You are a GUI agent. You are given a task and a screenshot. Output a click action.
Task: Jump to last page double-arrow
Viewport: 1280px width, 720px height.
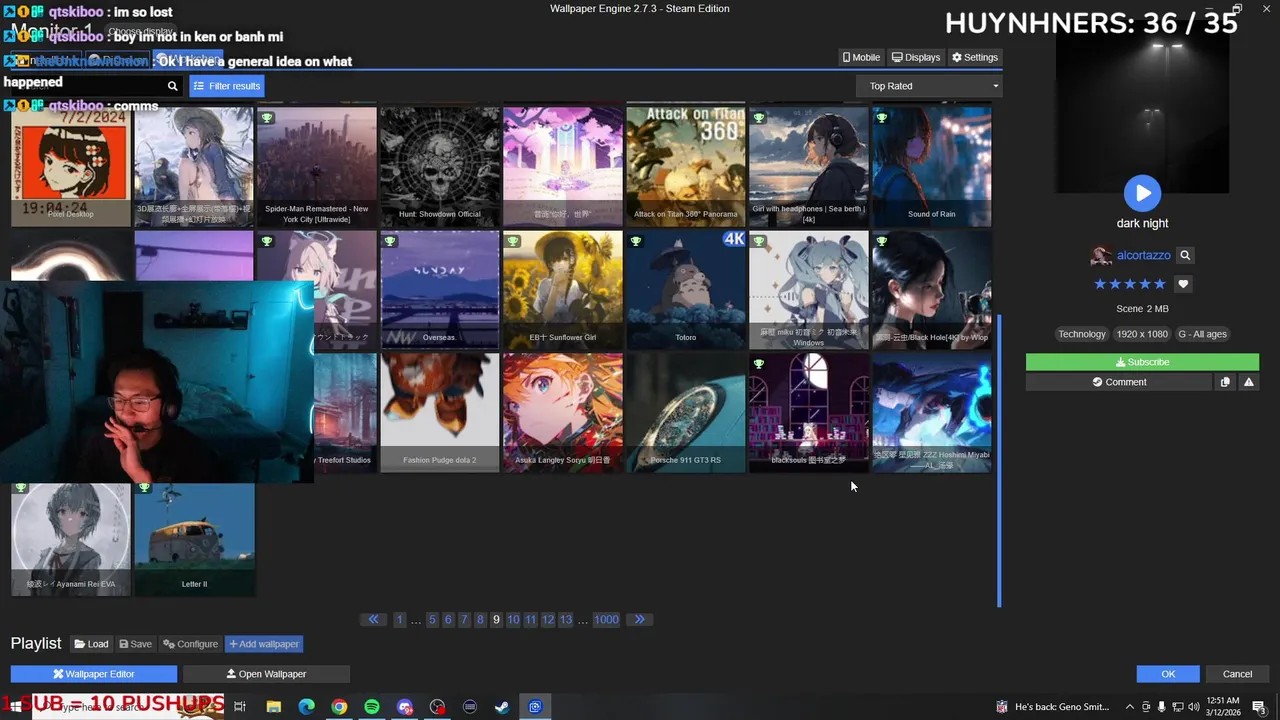(x=640, y=619)
